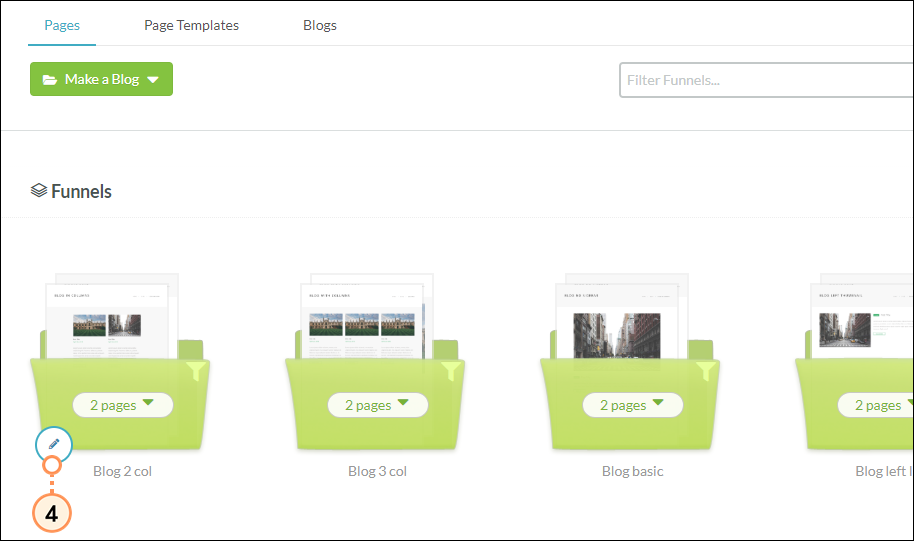Open the Blog 2 col page thumbnail
This screenshot has width=914, height=541.
(107, 321)
